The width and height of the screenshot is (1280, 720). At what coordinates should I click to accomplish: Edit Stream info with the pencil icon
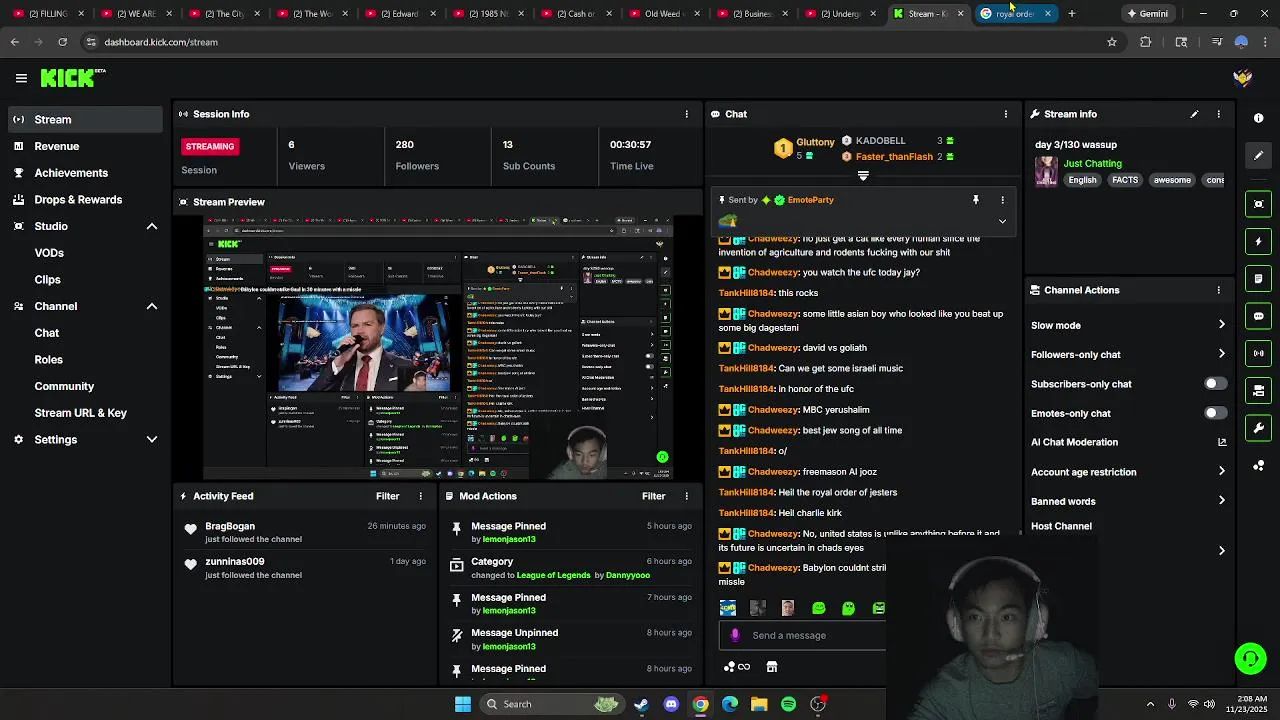coord(1194,114)
